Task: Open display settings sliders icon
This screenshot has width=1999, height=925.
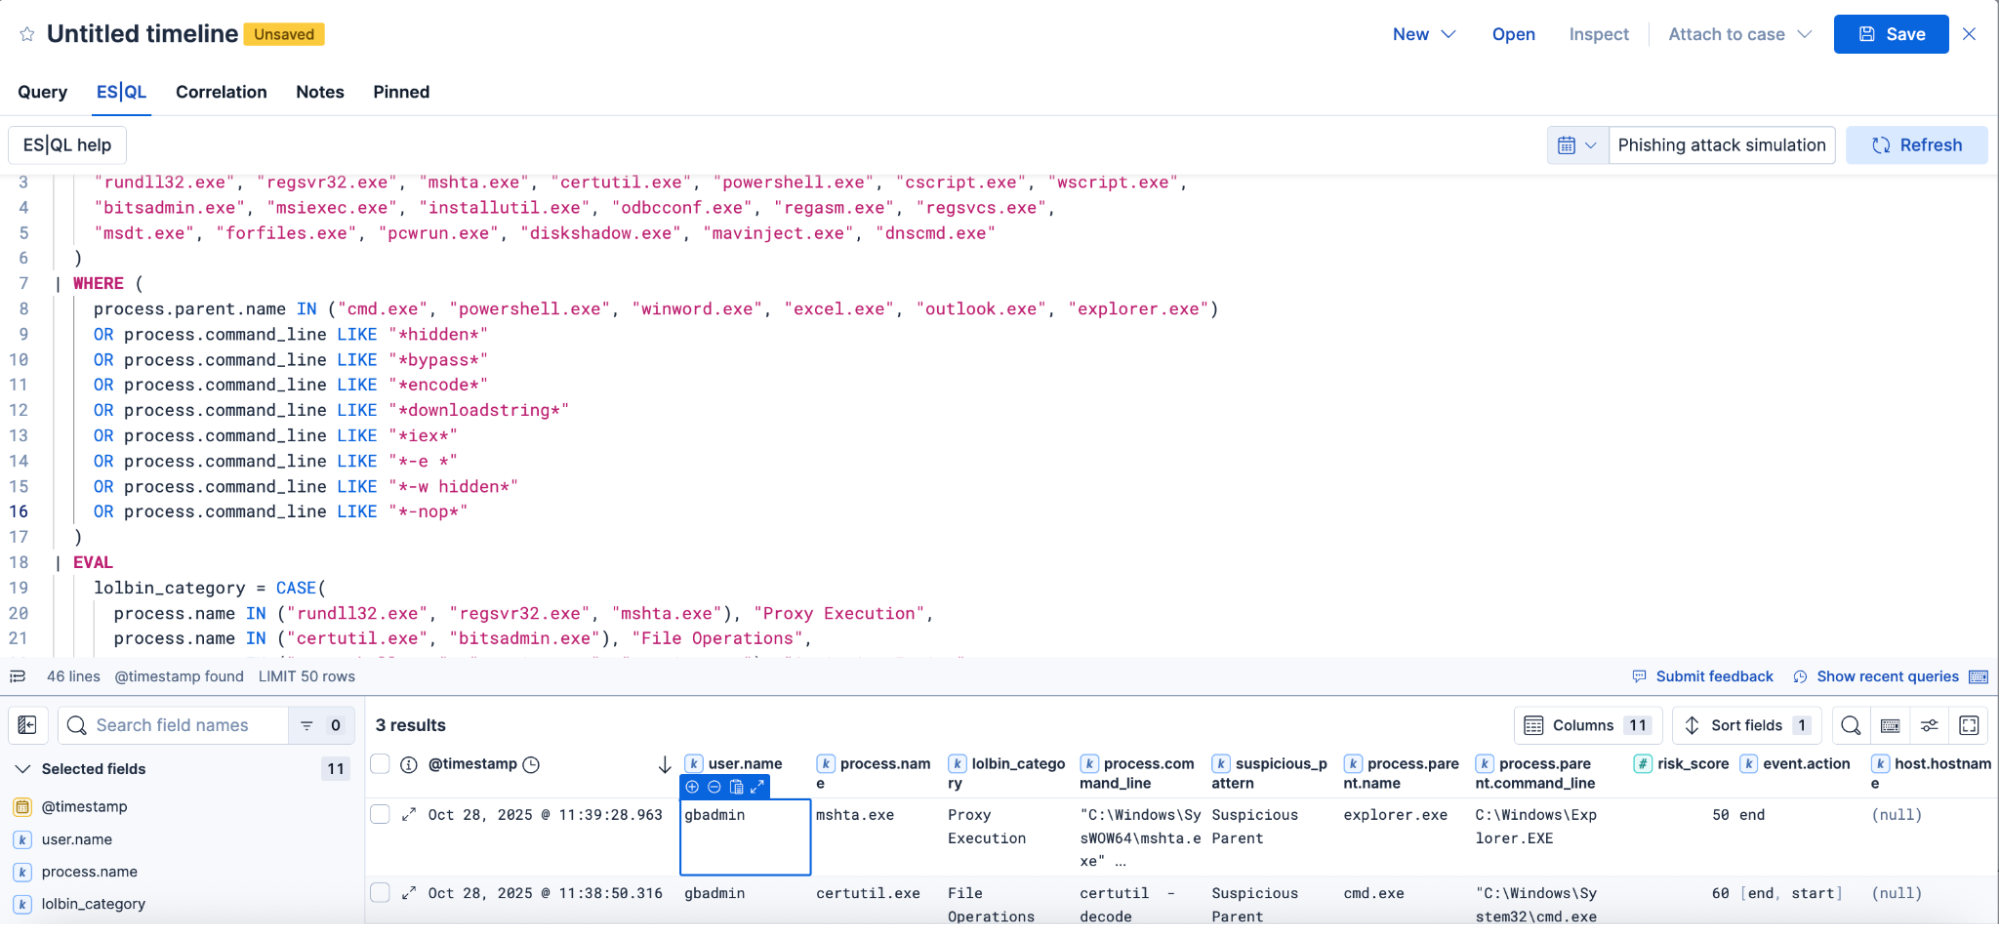Action: pyautogui.click(x=1929, y=725)
